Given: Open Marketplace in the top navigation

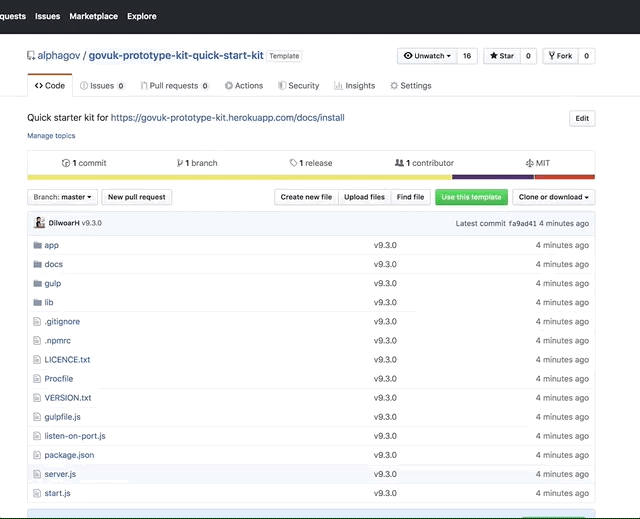Looking at the screenshot, I should [x=93, y=16].
